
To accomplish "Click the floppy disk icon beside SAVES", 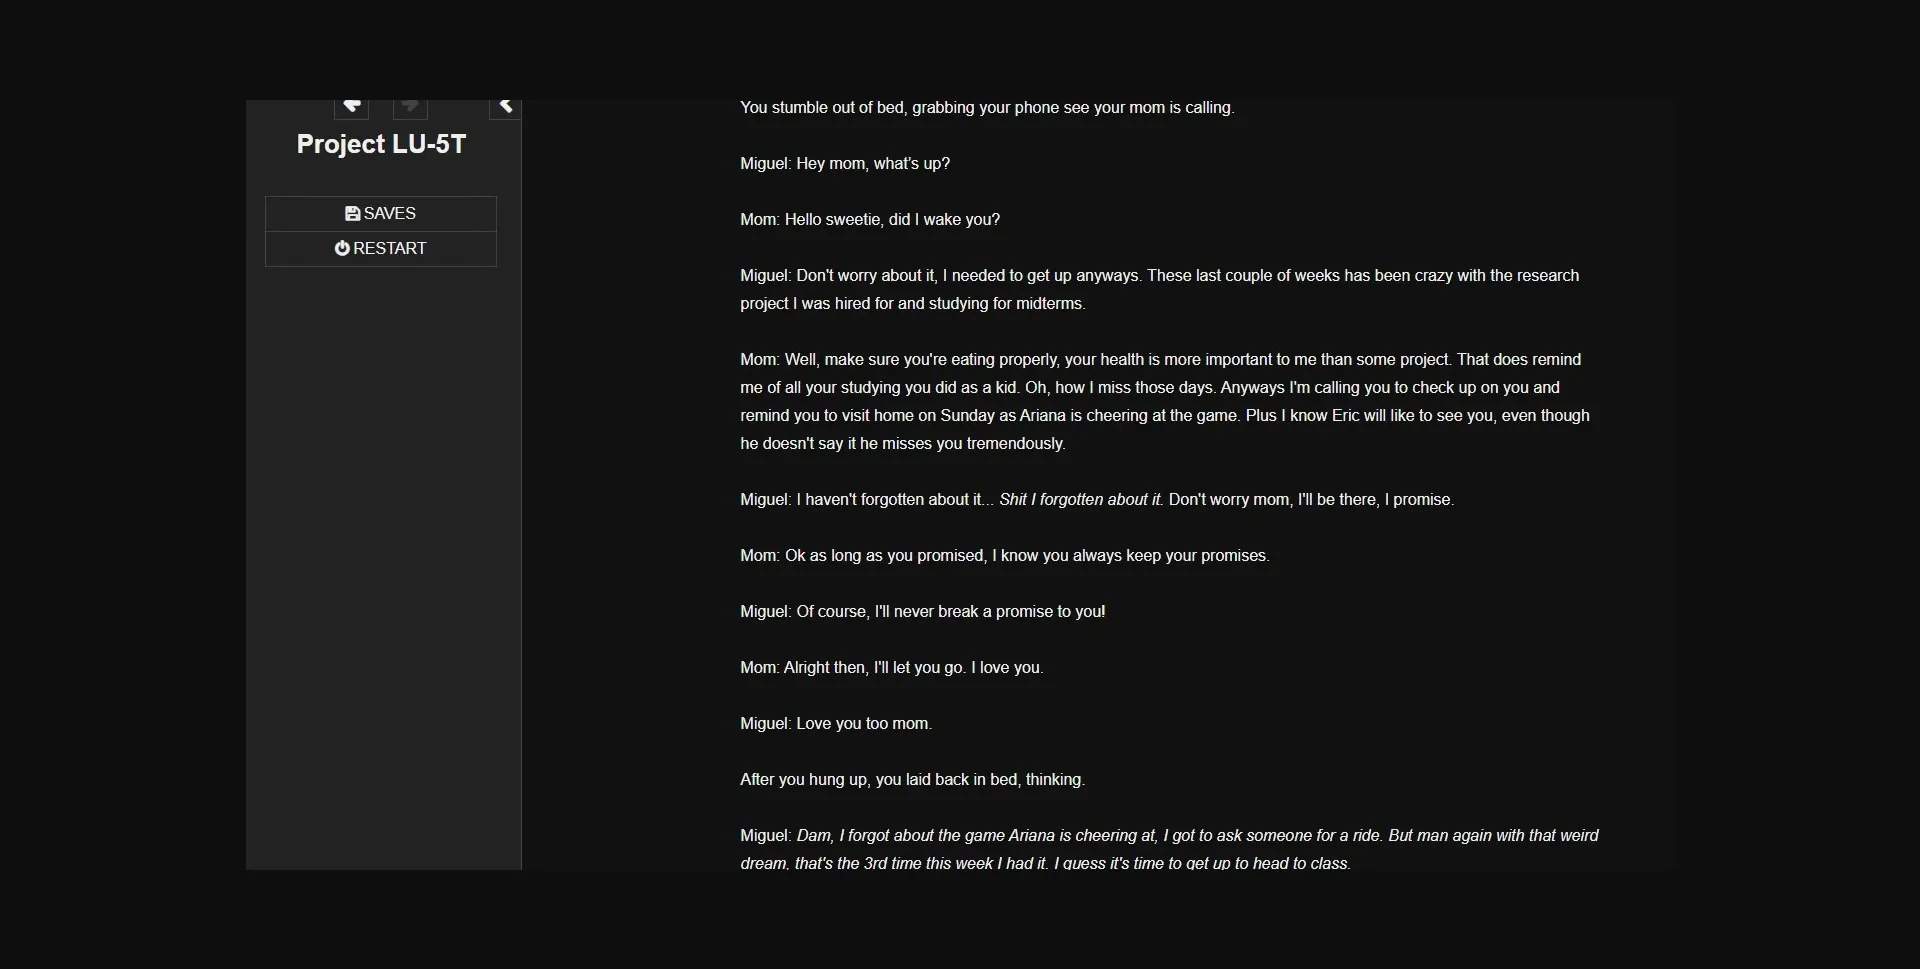I will tap(352, 212).
